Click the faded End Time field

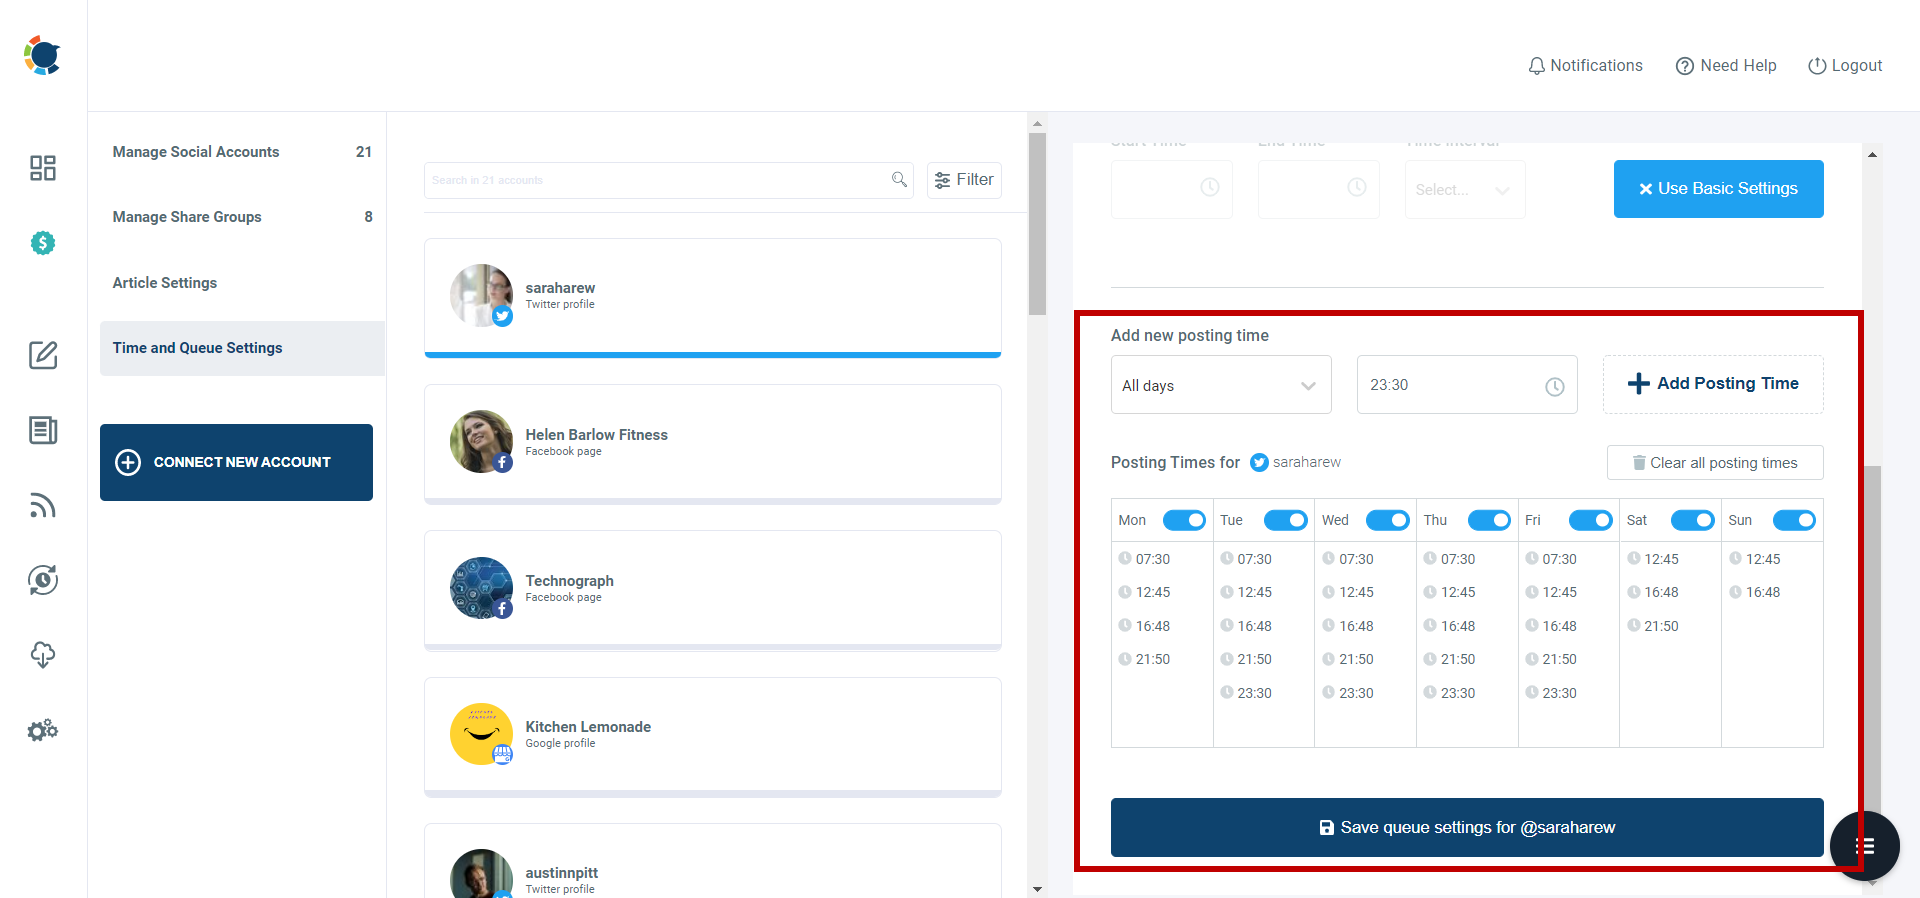click(1319, 189)
